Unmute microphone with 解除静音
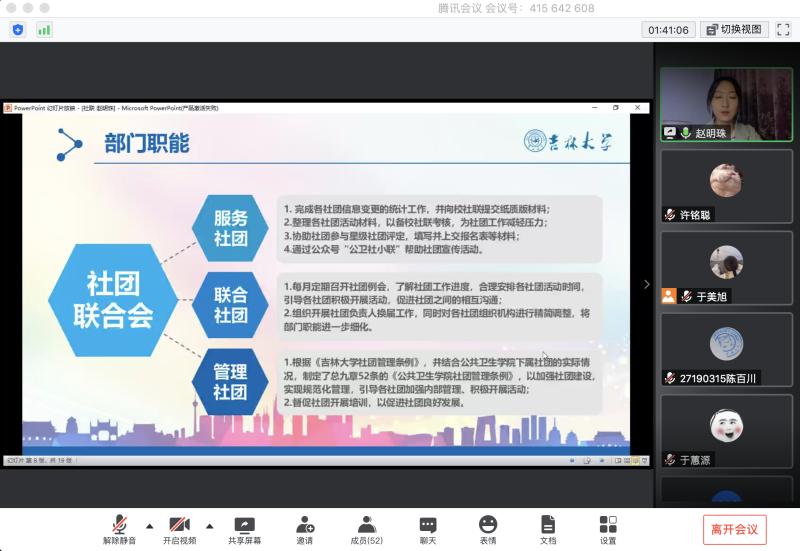This screenshot has width=800, height=551. point(119,530)
